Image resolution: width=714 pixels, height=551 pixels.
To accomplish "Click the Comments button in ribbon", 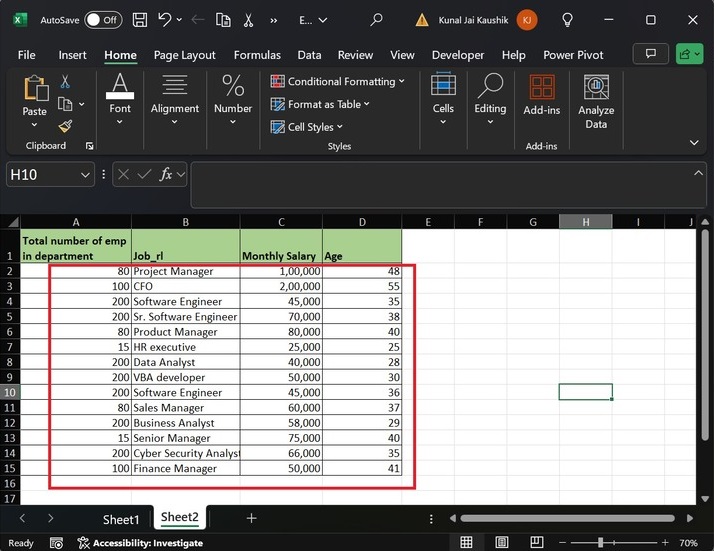I will point(651,54).
